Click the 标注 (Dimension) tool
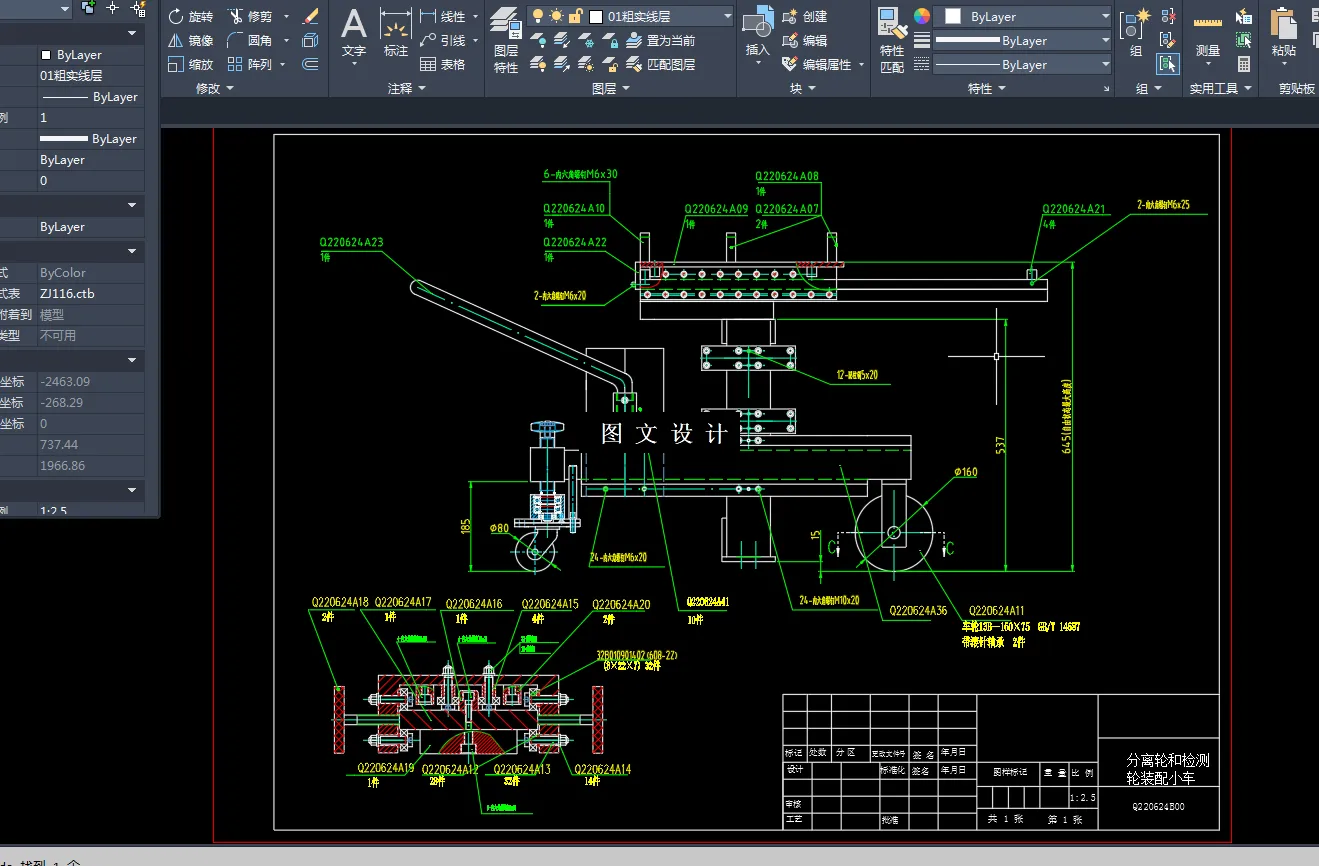 pos(396,36)
